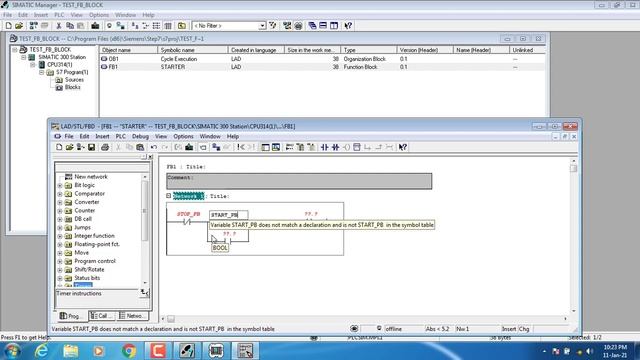Click Up one level icon in SIMATIC Manager
Viewport: 640px width, 360px height.
point(182,26)
